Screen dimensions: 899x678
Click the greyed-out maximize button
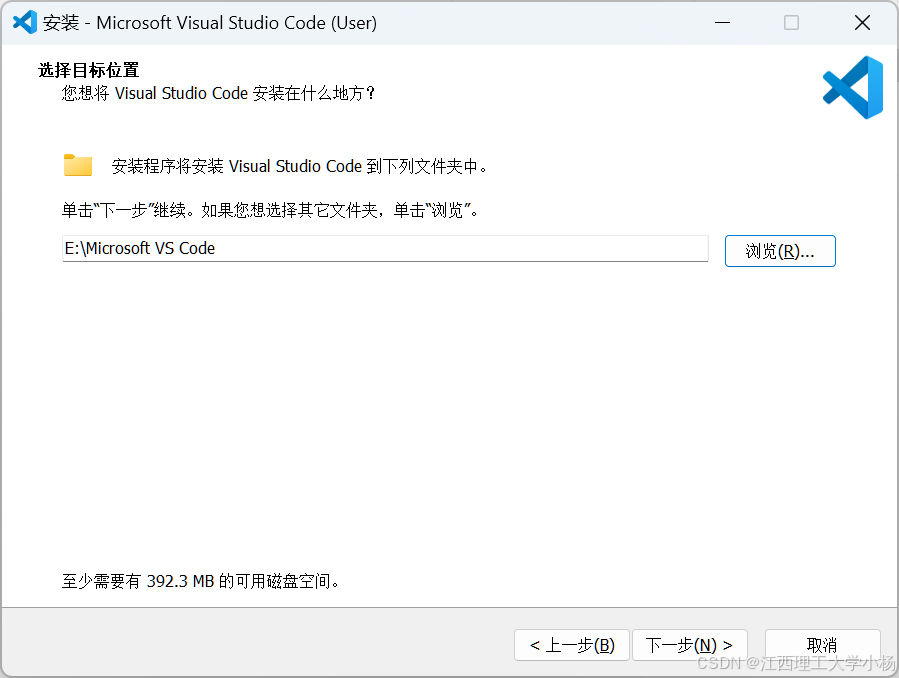click(791, 22)
